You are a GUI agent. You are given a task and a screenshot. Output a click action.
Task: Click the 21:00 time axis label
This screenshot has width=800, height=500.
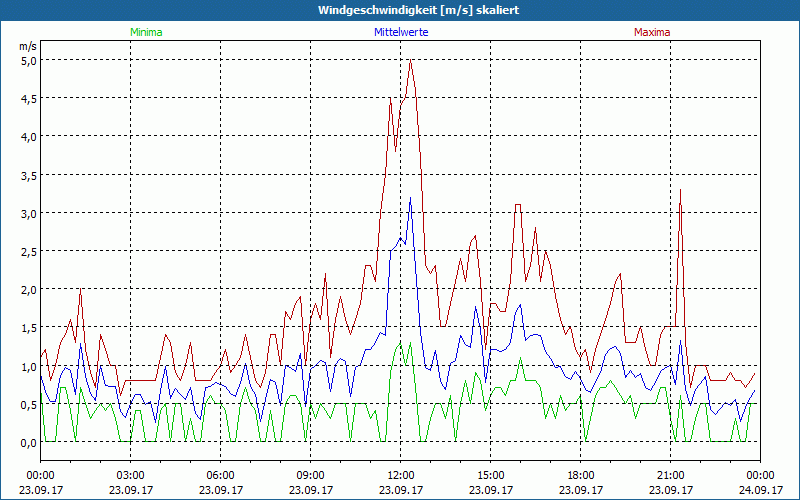[670, 475]
